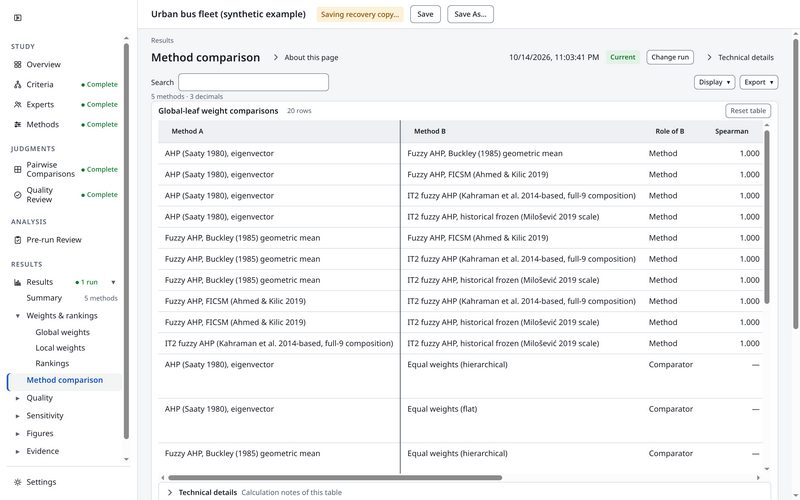The width and height of the screenshot is (800, 500).
Task: Reset the comparison table
Action: point(747,111)
